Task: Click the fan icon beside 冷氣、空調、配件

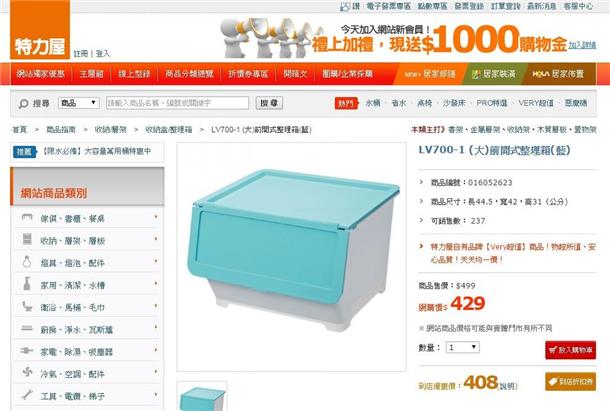Action: tap(27, 372)
